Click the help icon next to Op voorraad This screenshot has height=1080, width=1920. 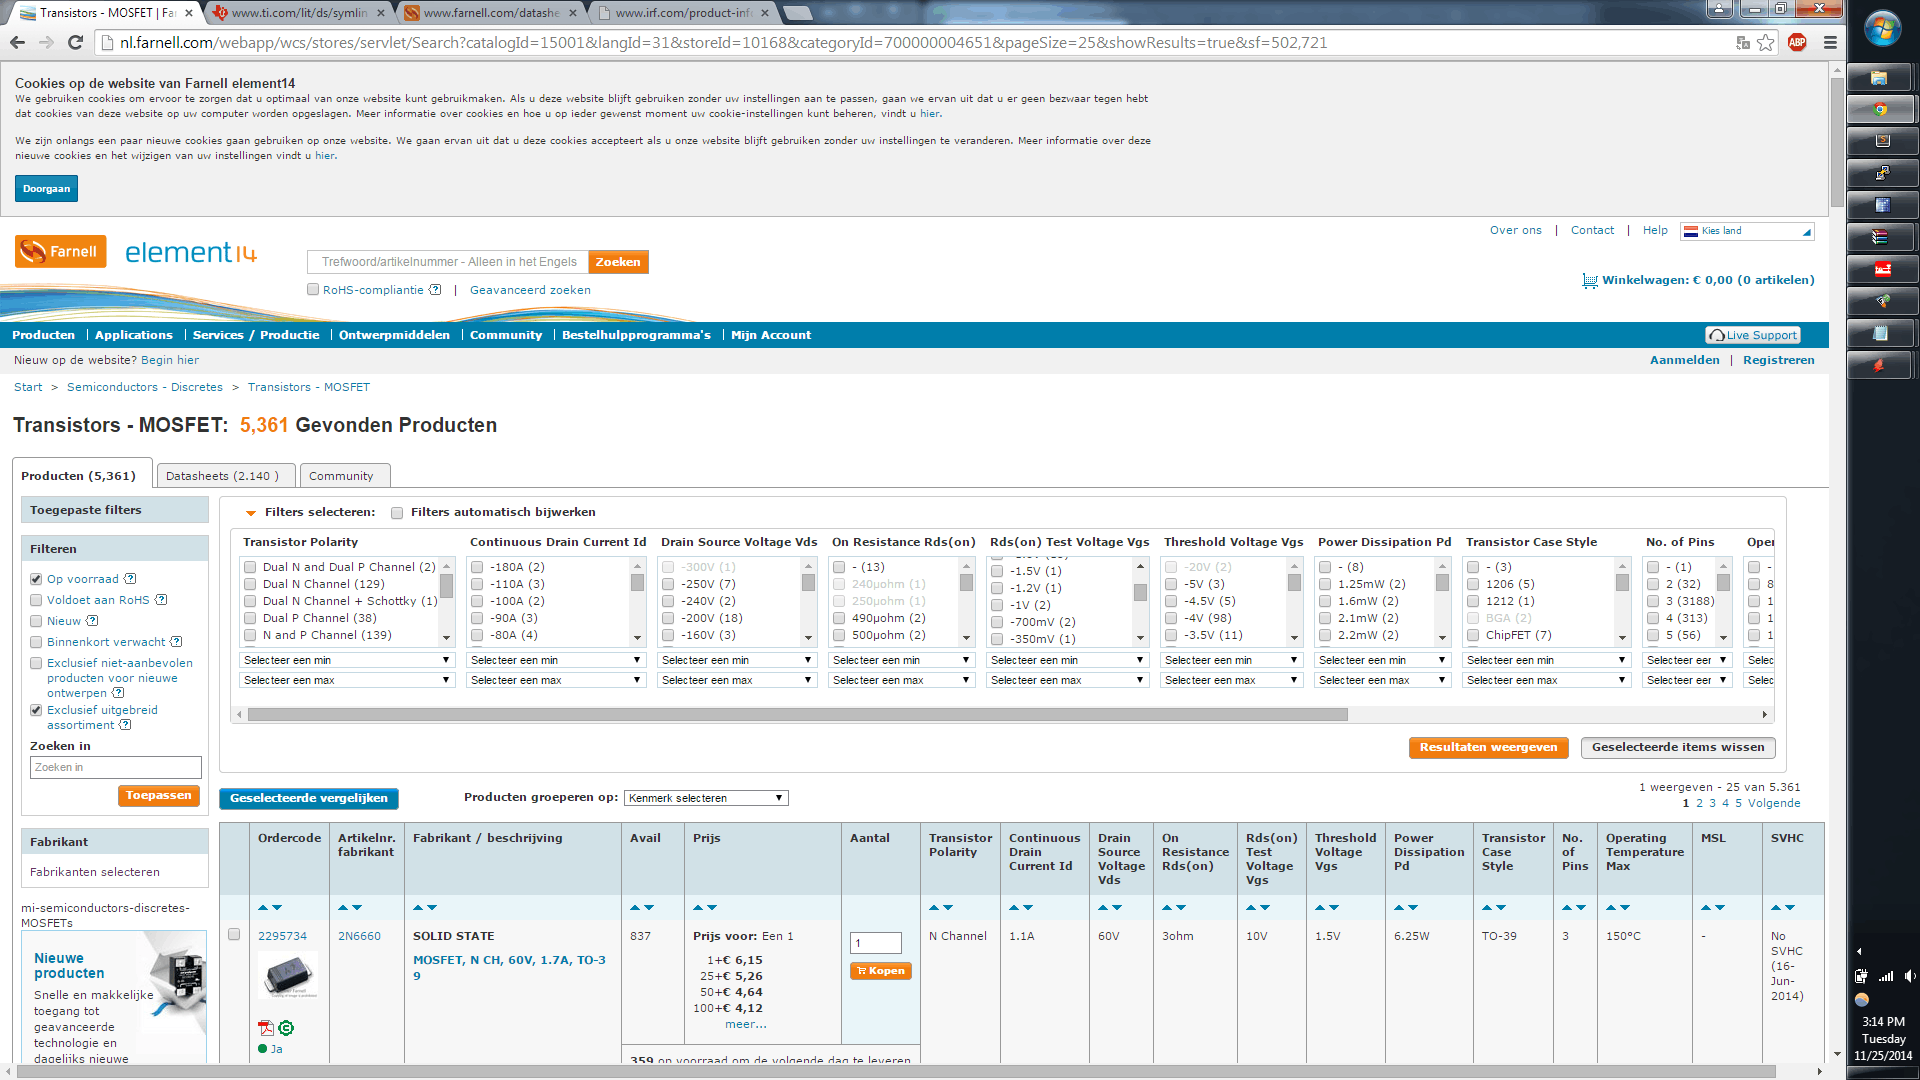tap(131, 579)
